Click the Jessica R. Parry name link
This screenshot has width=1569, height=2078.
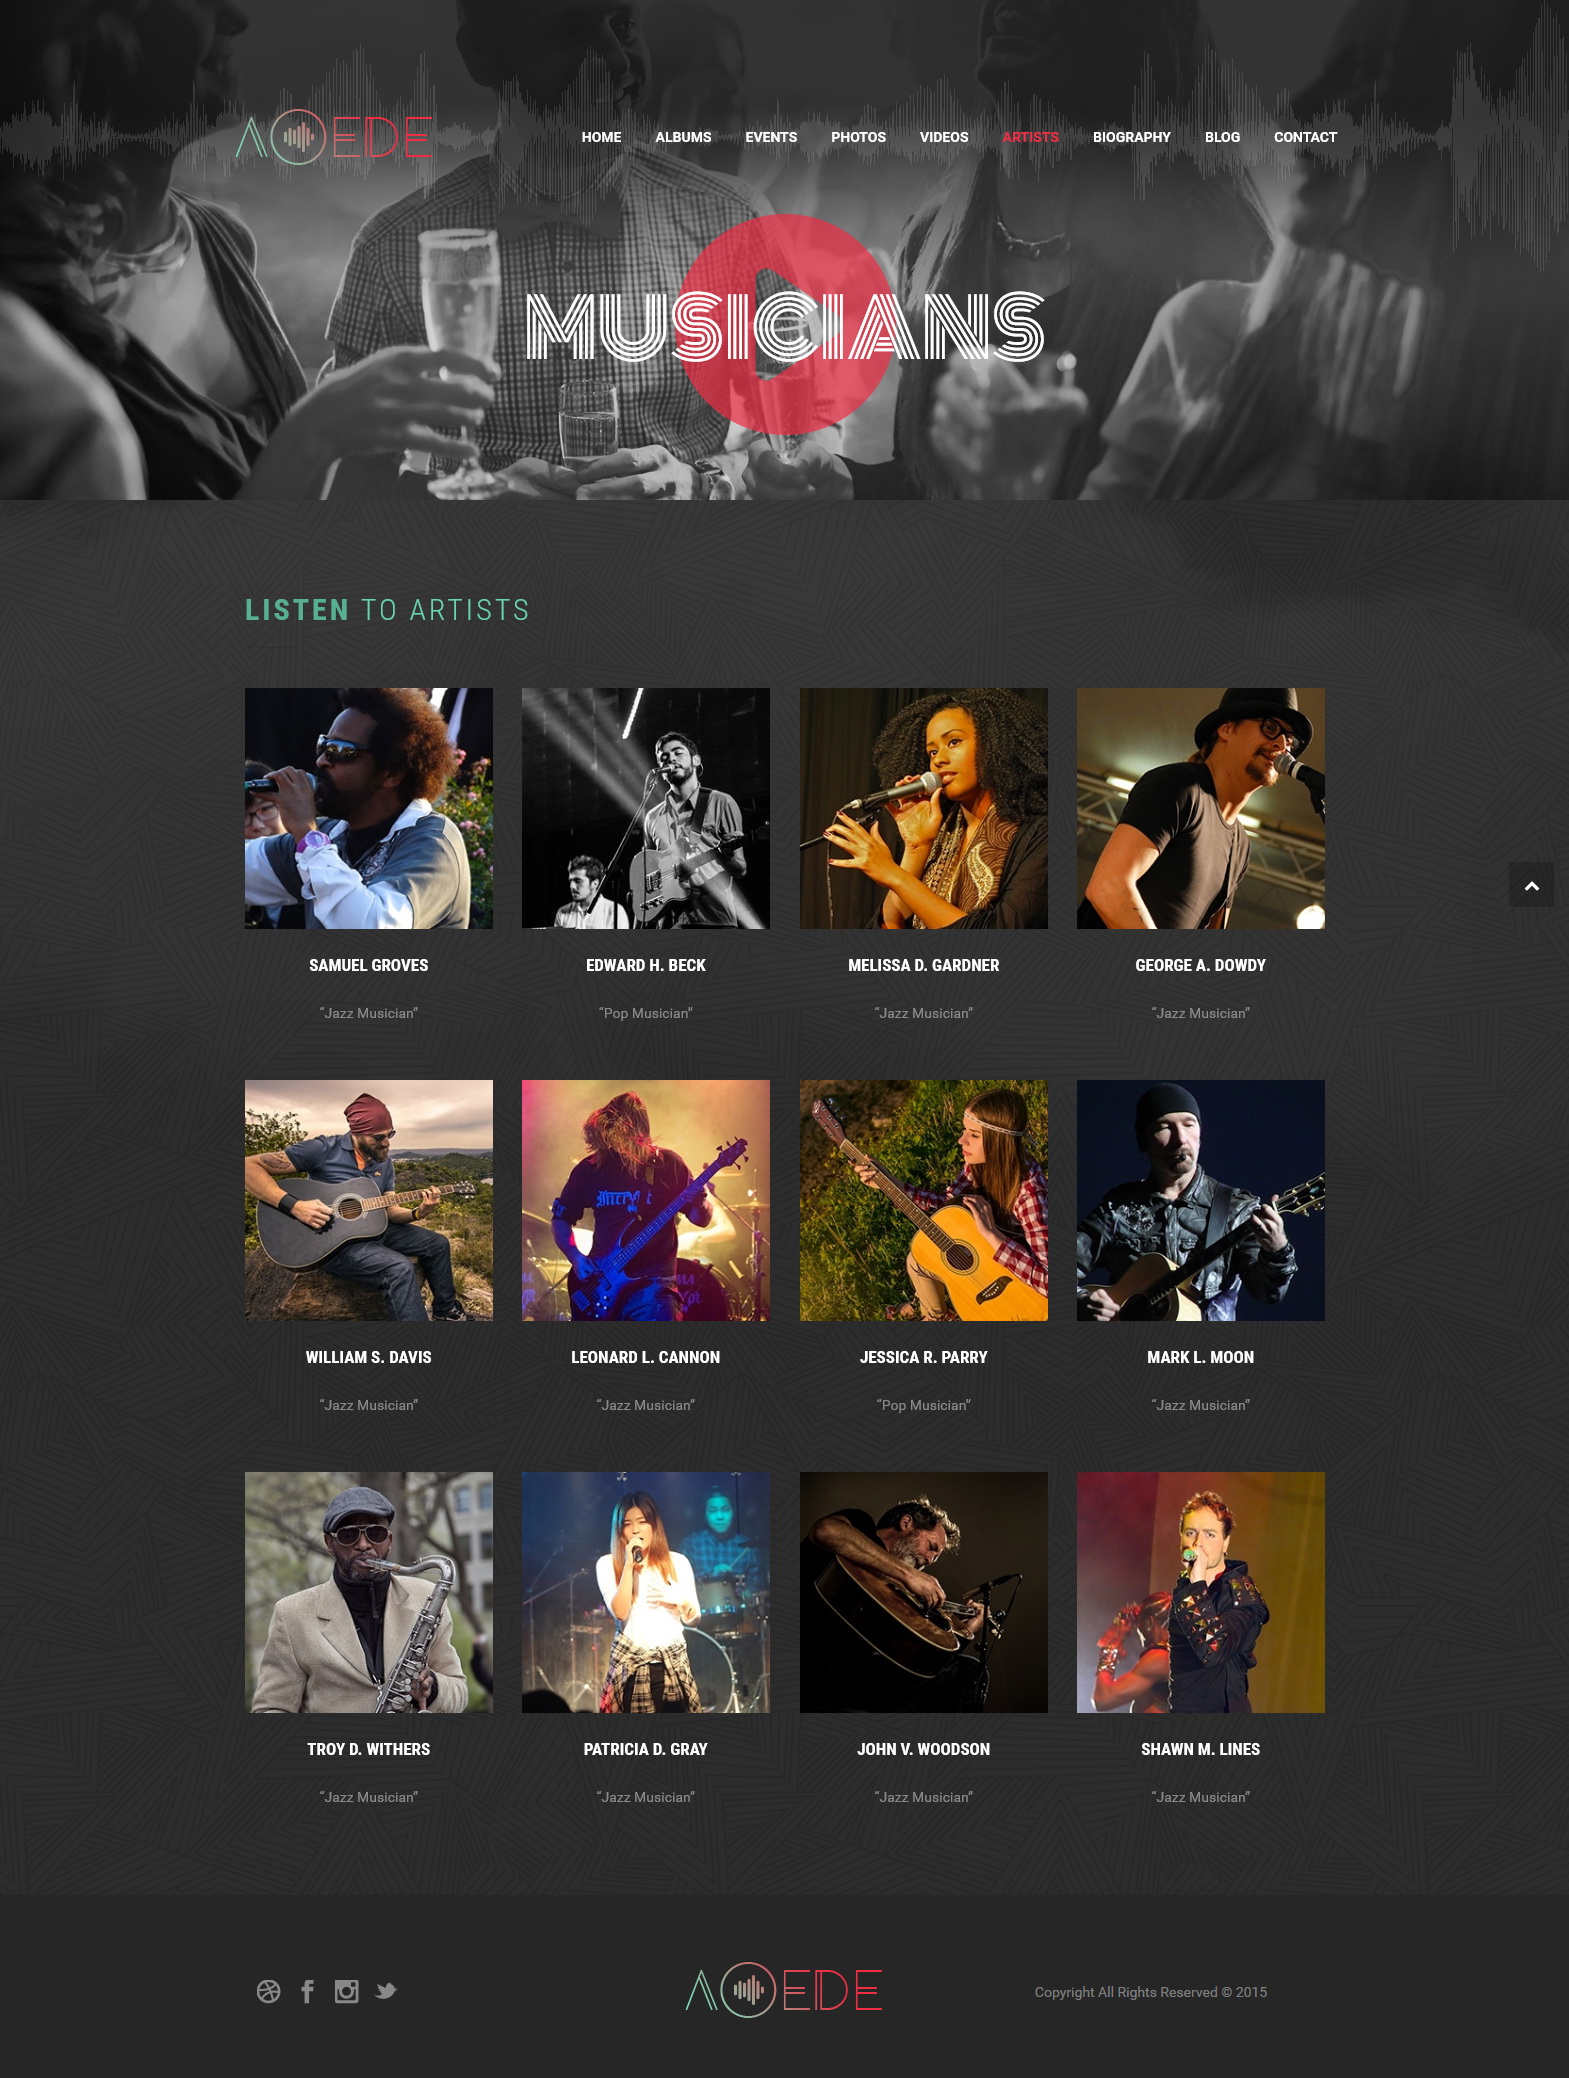[x=923, y=1357]
